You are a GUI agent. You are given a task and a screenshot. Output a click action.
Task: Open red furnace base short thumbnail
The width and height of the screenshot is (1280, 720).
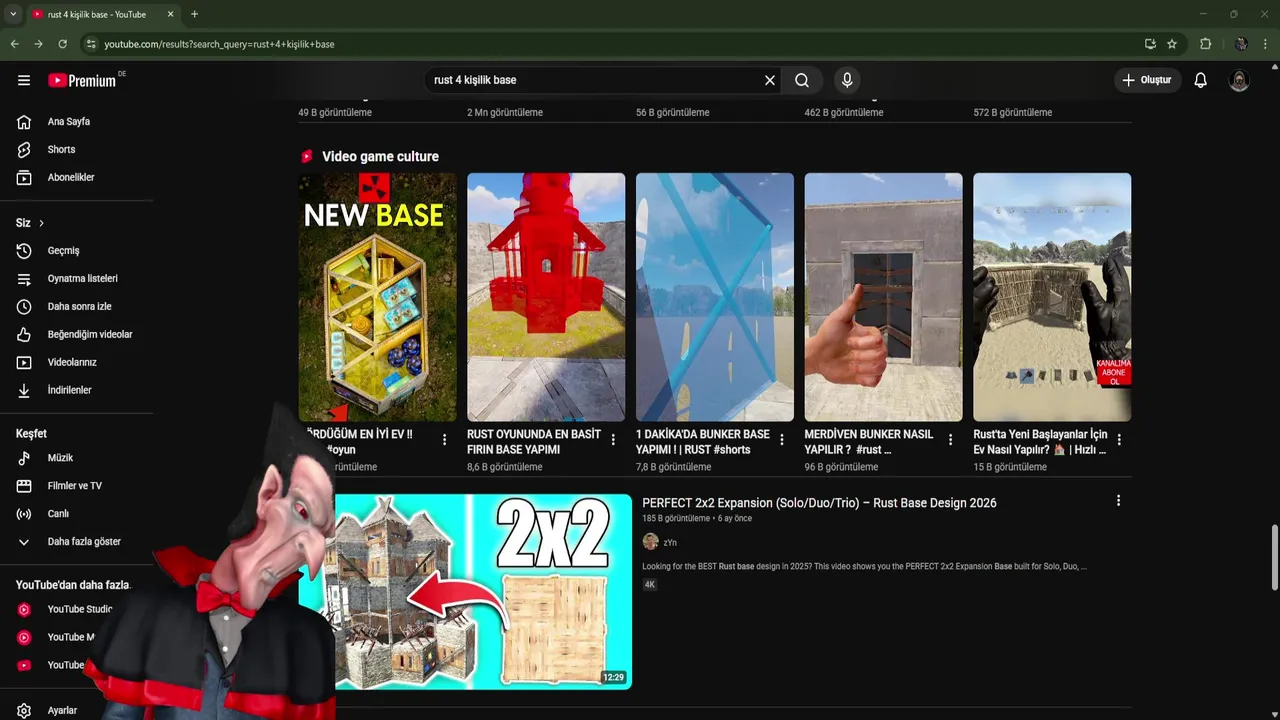click(x=546, y=297)
